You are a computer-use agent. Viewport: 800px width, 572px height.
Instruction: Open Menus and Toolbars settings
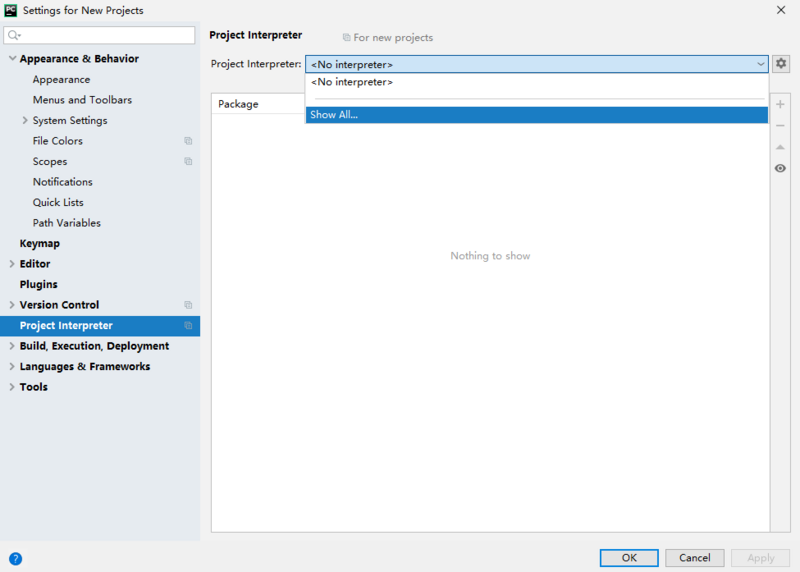82,100
